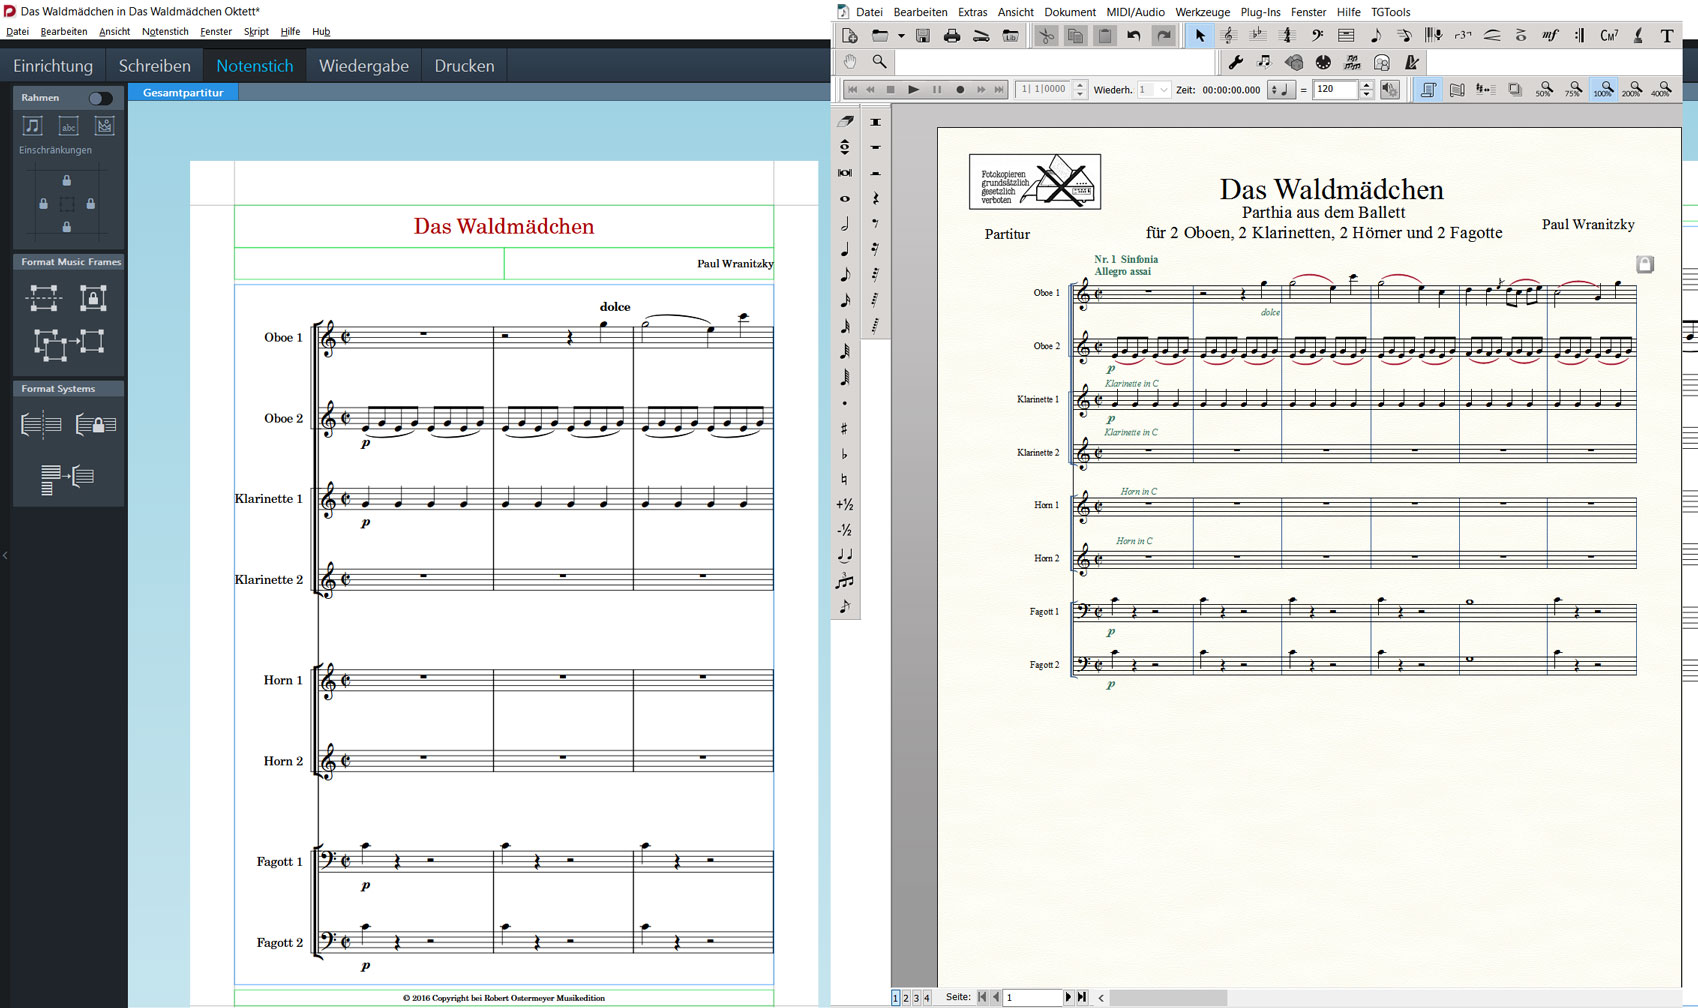Open the Wiederh. repeat dropdown
The image size is (1698, 1008).
pos(1163,90)
